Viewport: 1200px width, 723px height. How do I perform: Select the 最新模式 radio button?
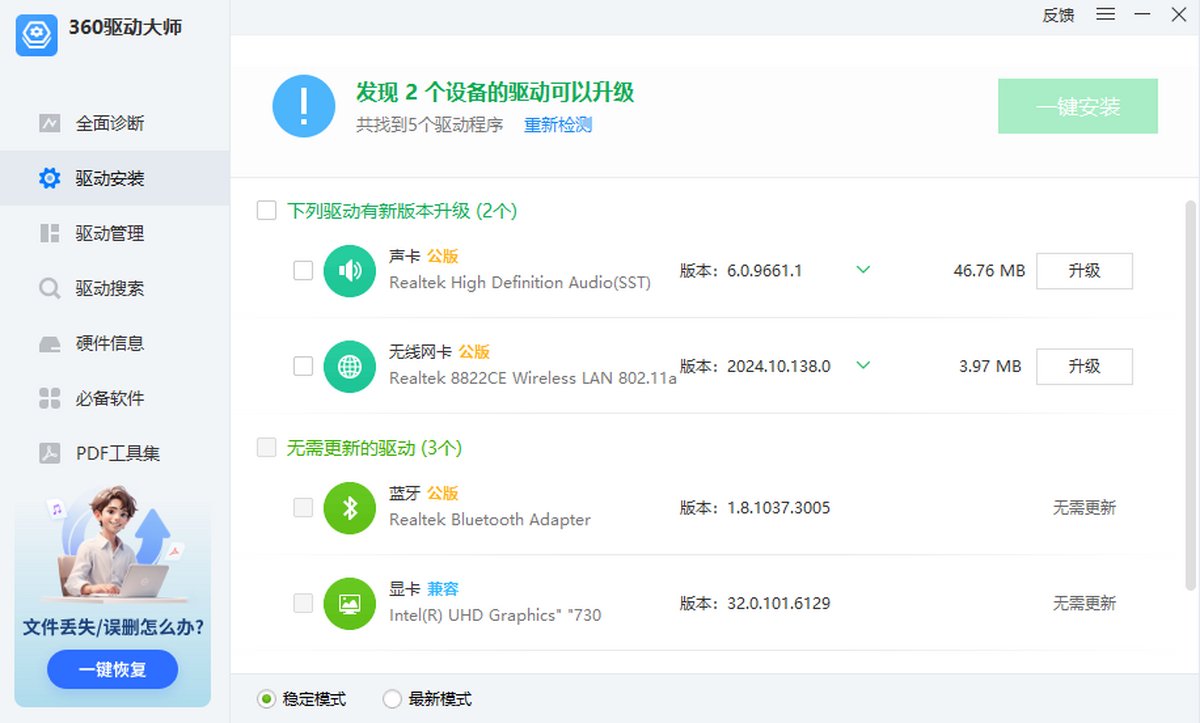pos(392,699)
